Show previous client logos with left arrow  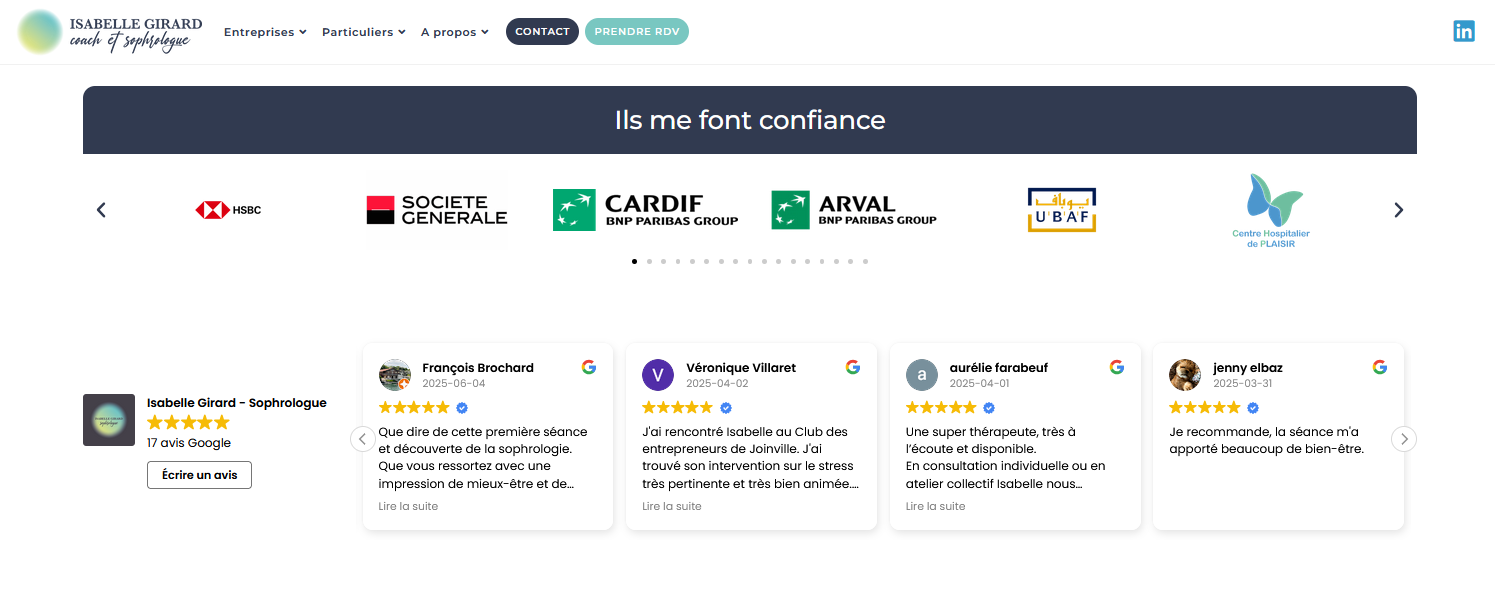coord(101,210)
